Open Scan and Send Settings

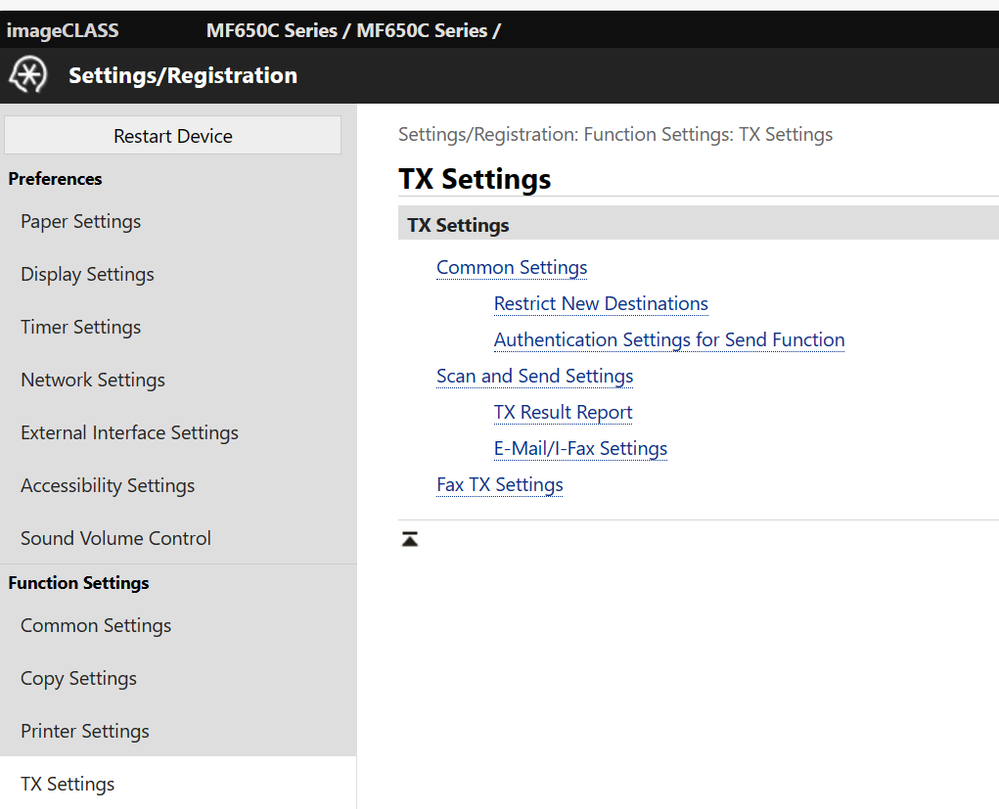(x=534, y=376)
